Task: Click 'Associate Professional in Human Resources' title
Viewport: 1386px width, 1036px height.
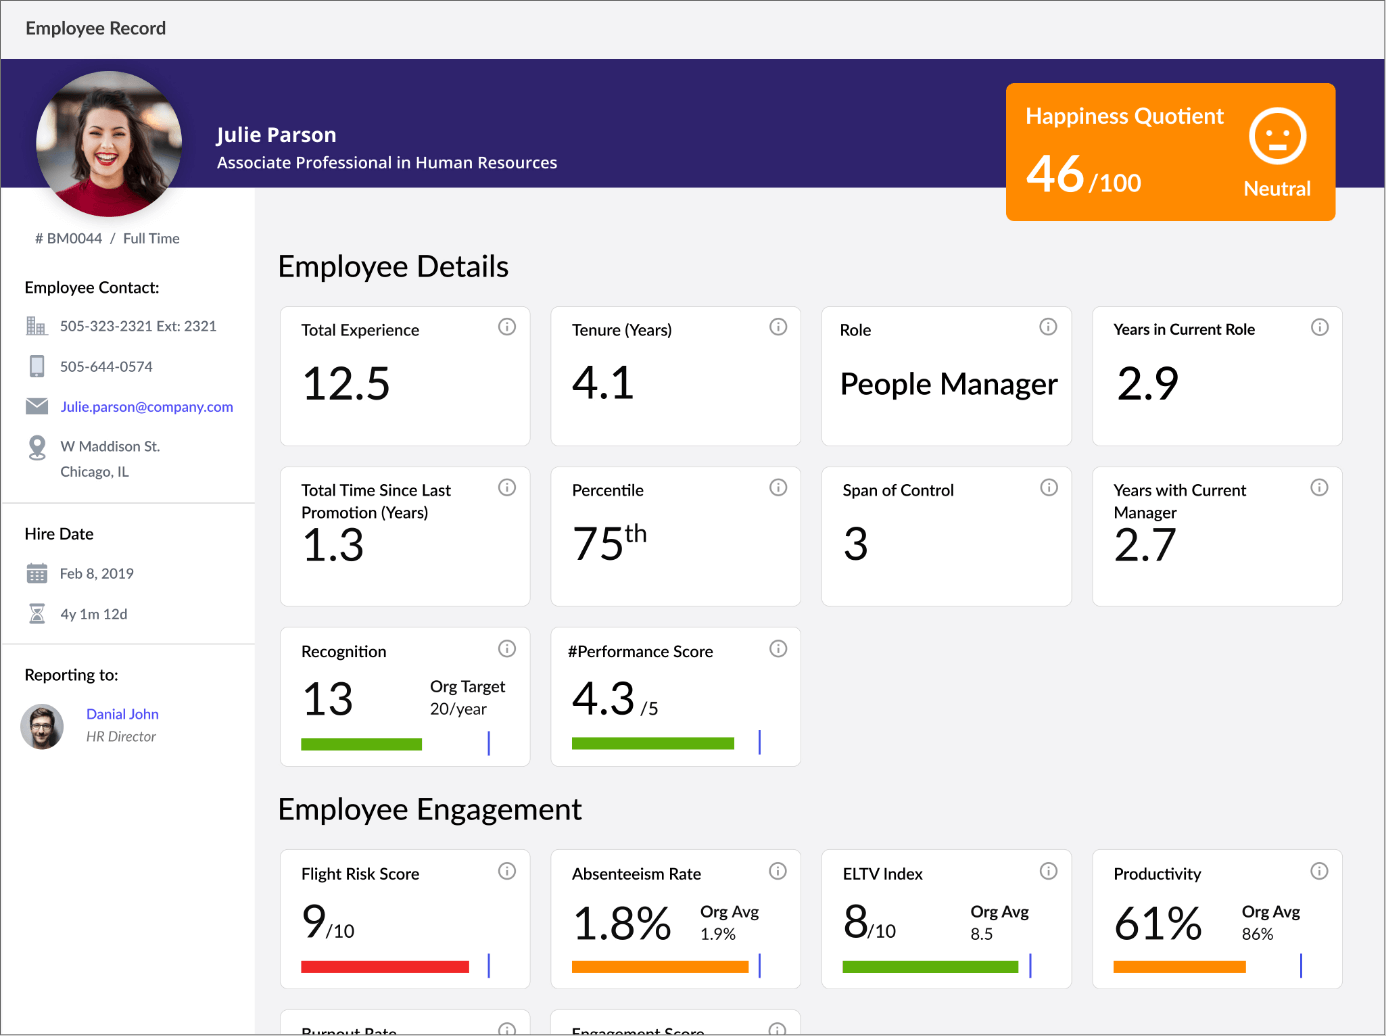Action: coord(387,163)
